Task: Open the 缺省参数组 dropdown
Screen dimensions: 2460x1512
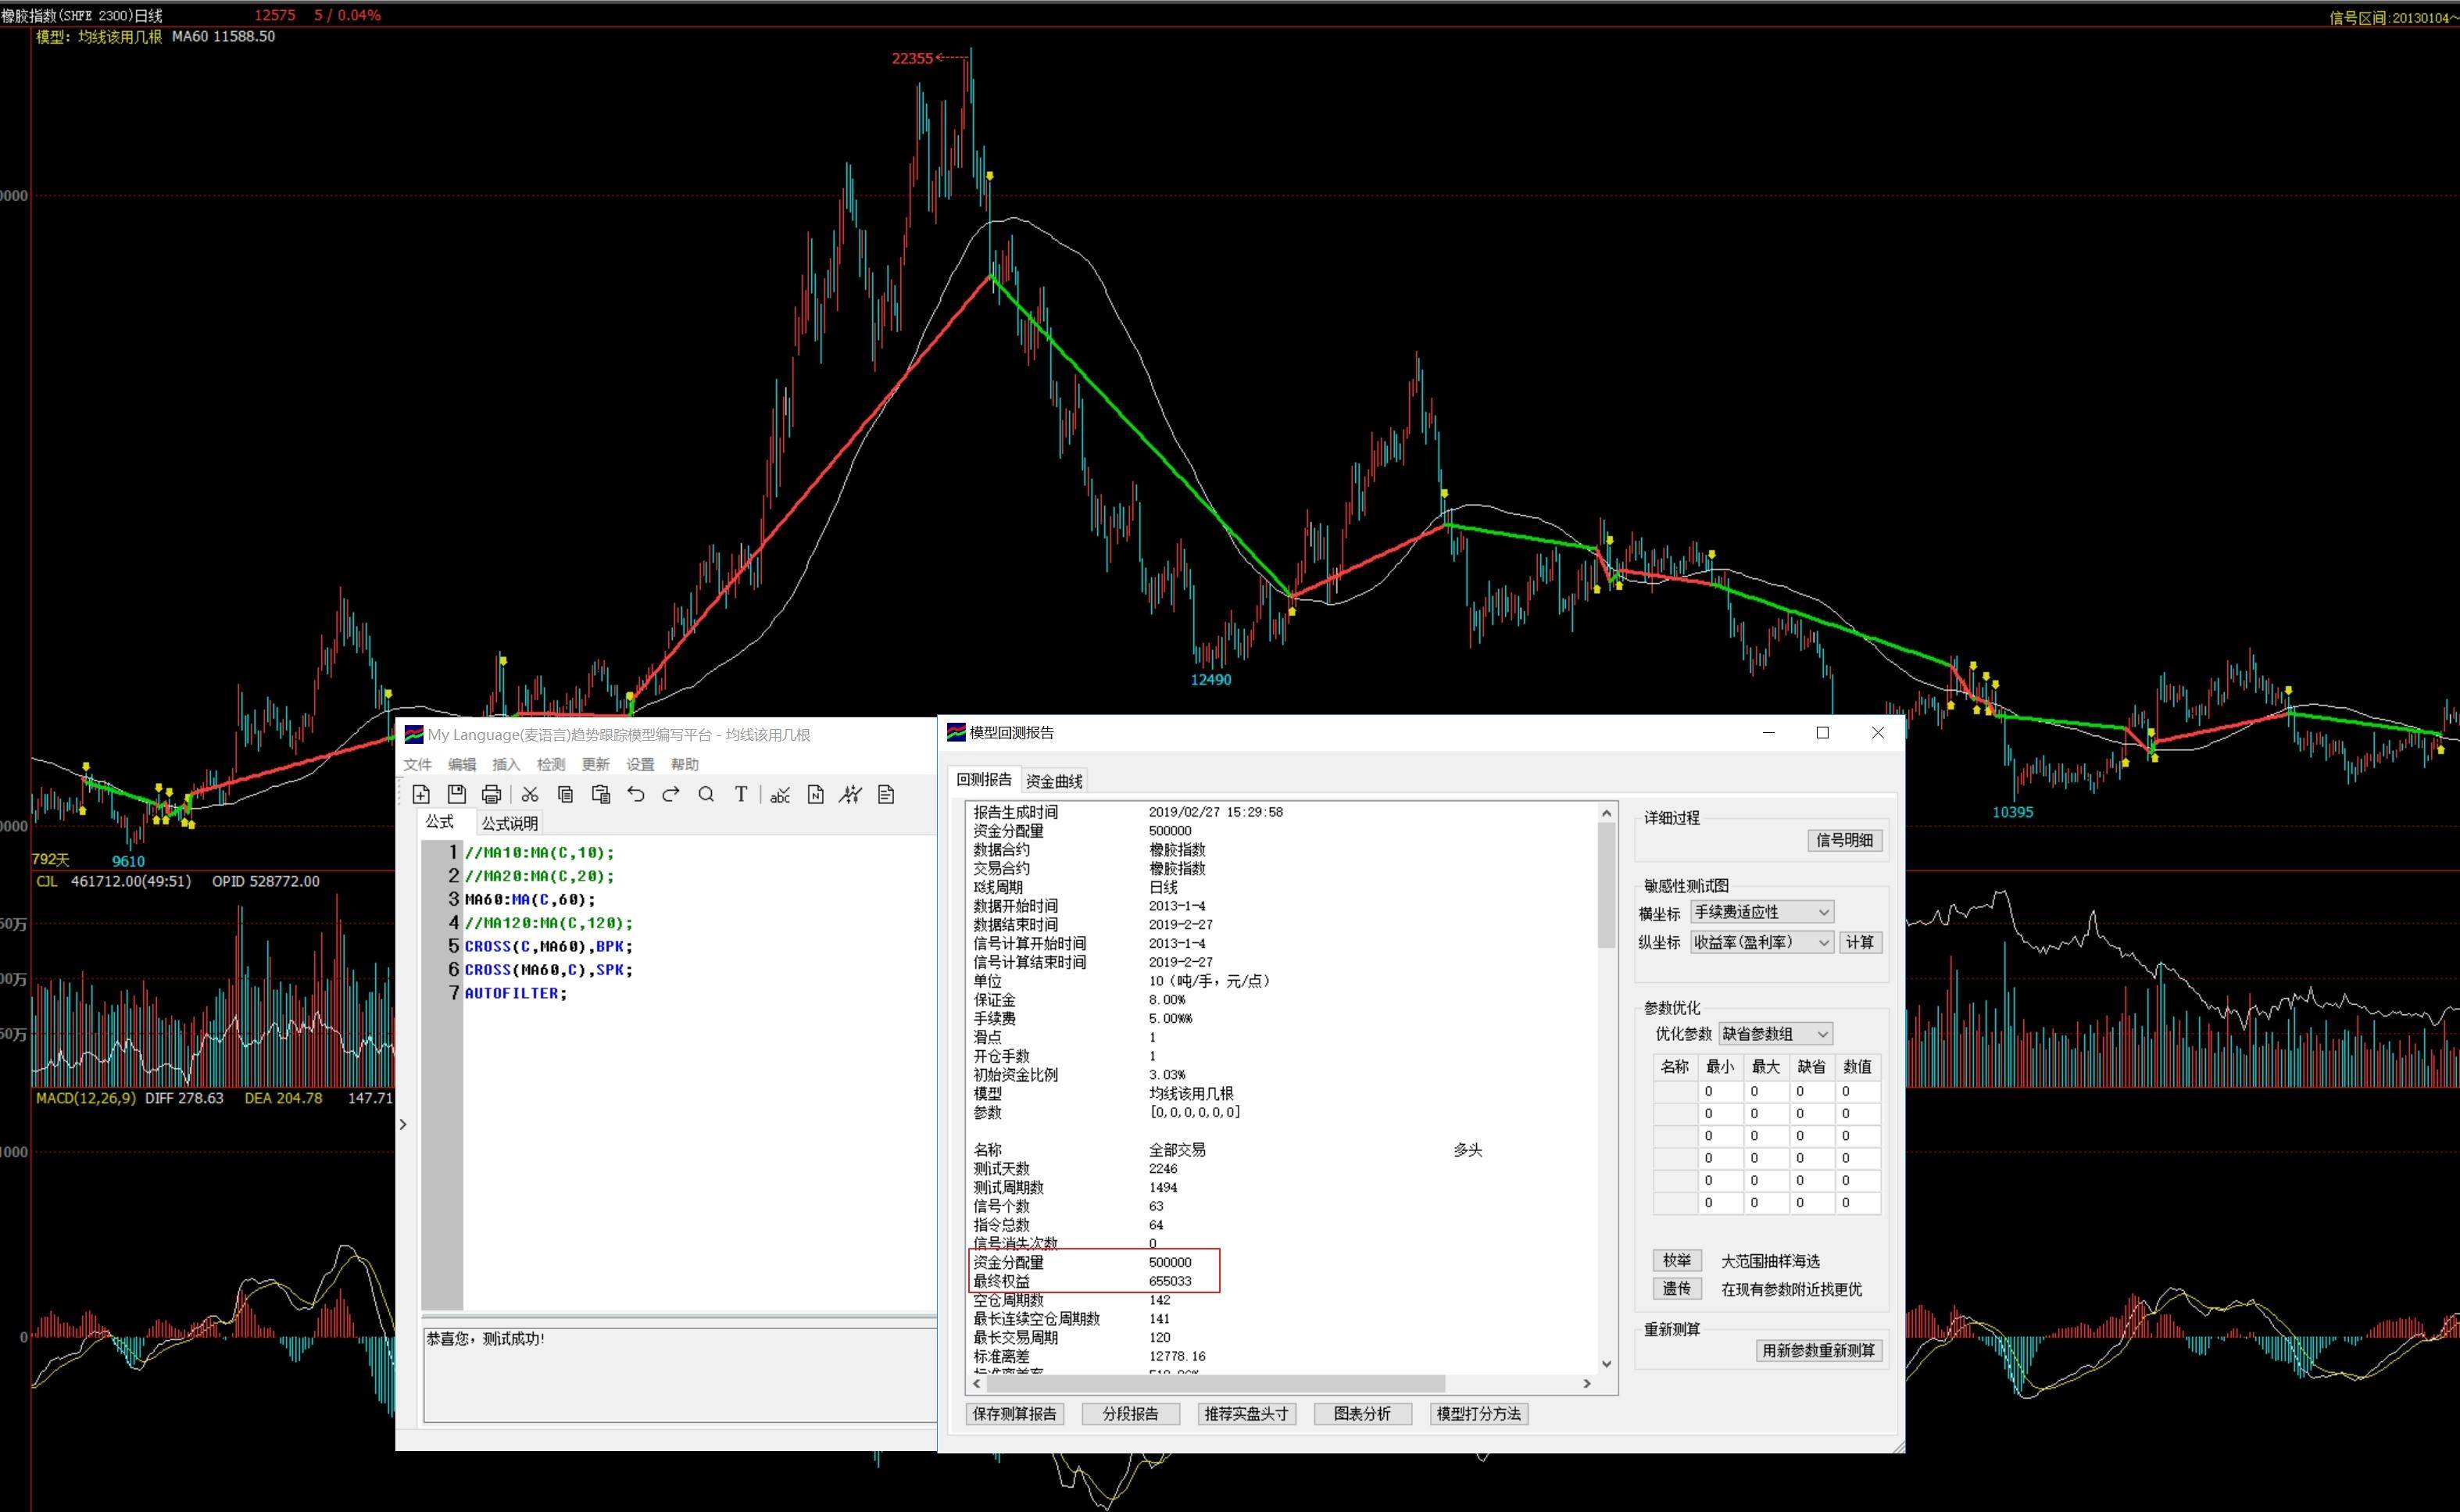Action: (1776, 1034)
